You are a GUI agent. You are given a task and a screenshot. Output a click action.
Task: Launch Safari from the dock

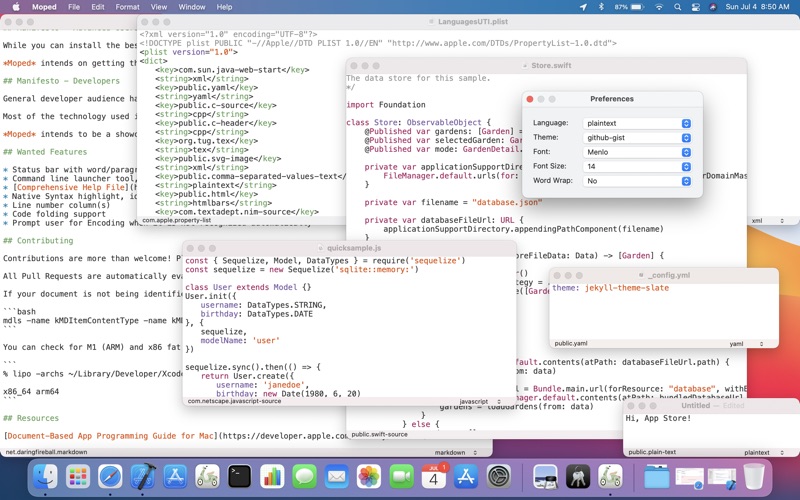click(x=110, y=478)
